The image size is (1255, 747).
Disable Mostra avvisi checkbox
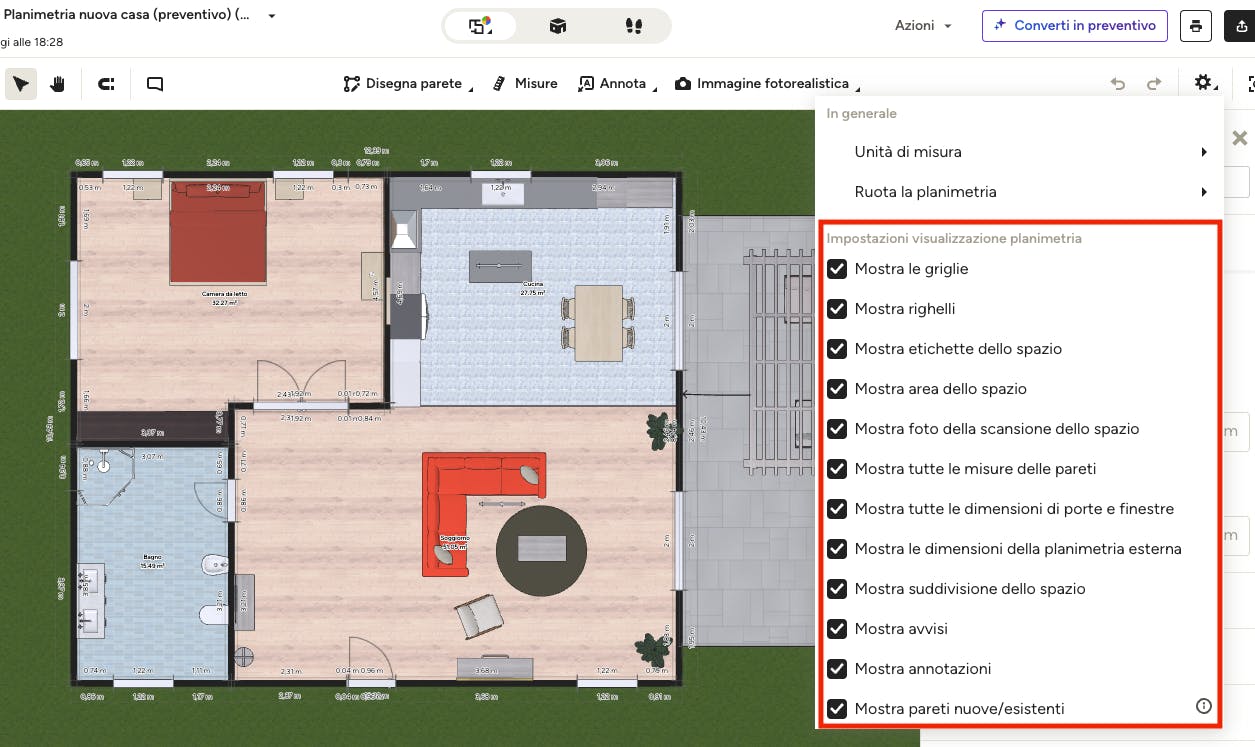837,629
